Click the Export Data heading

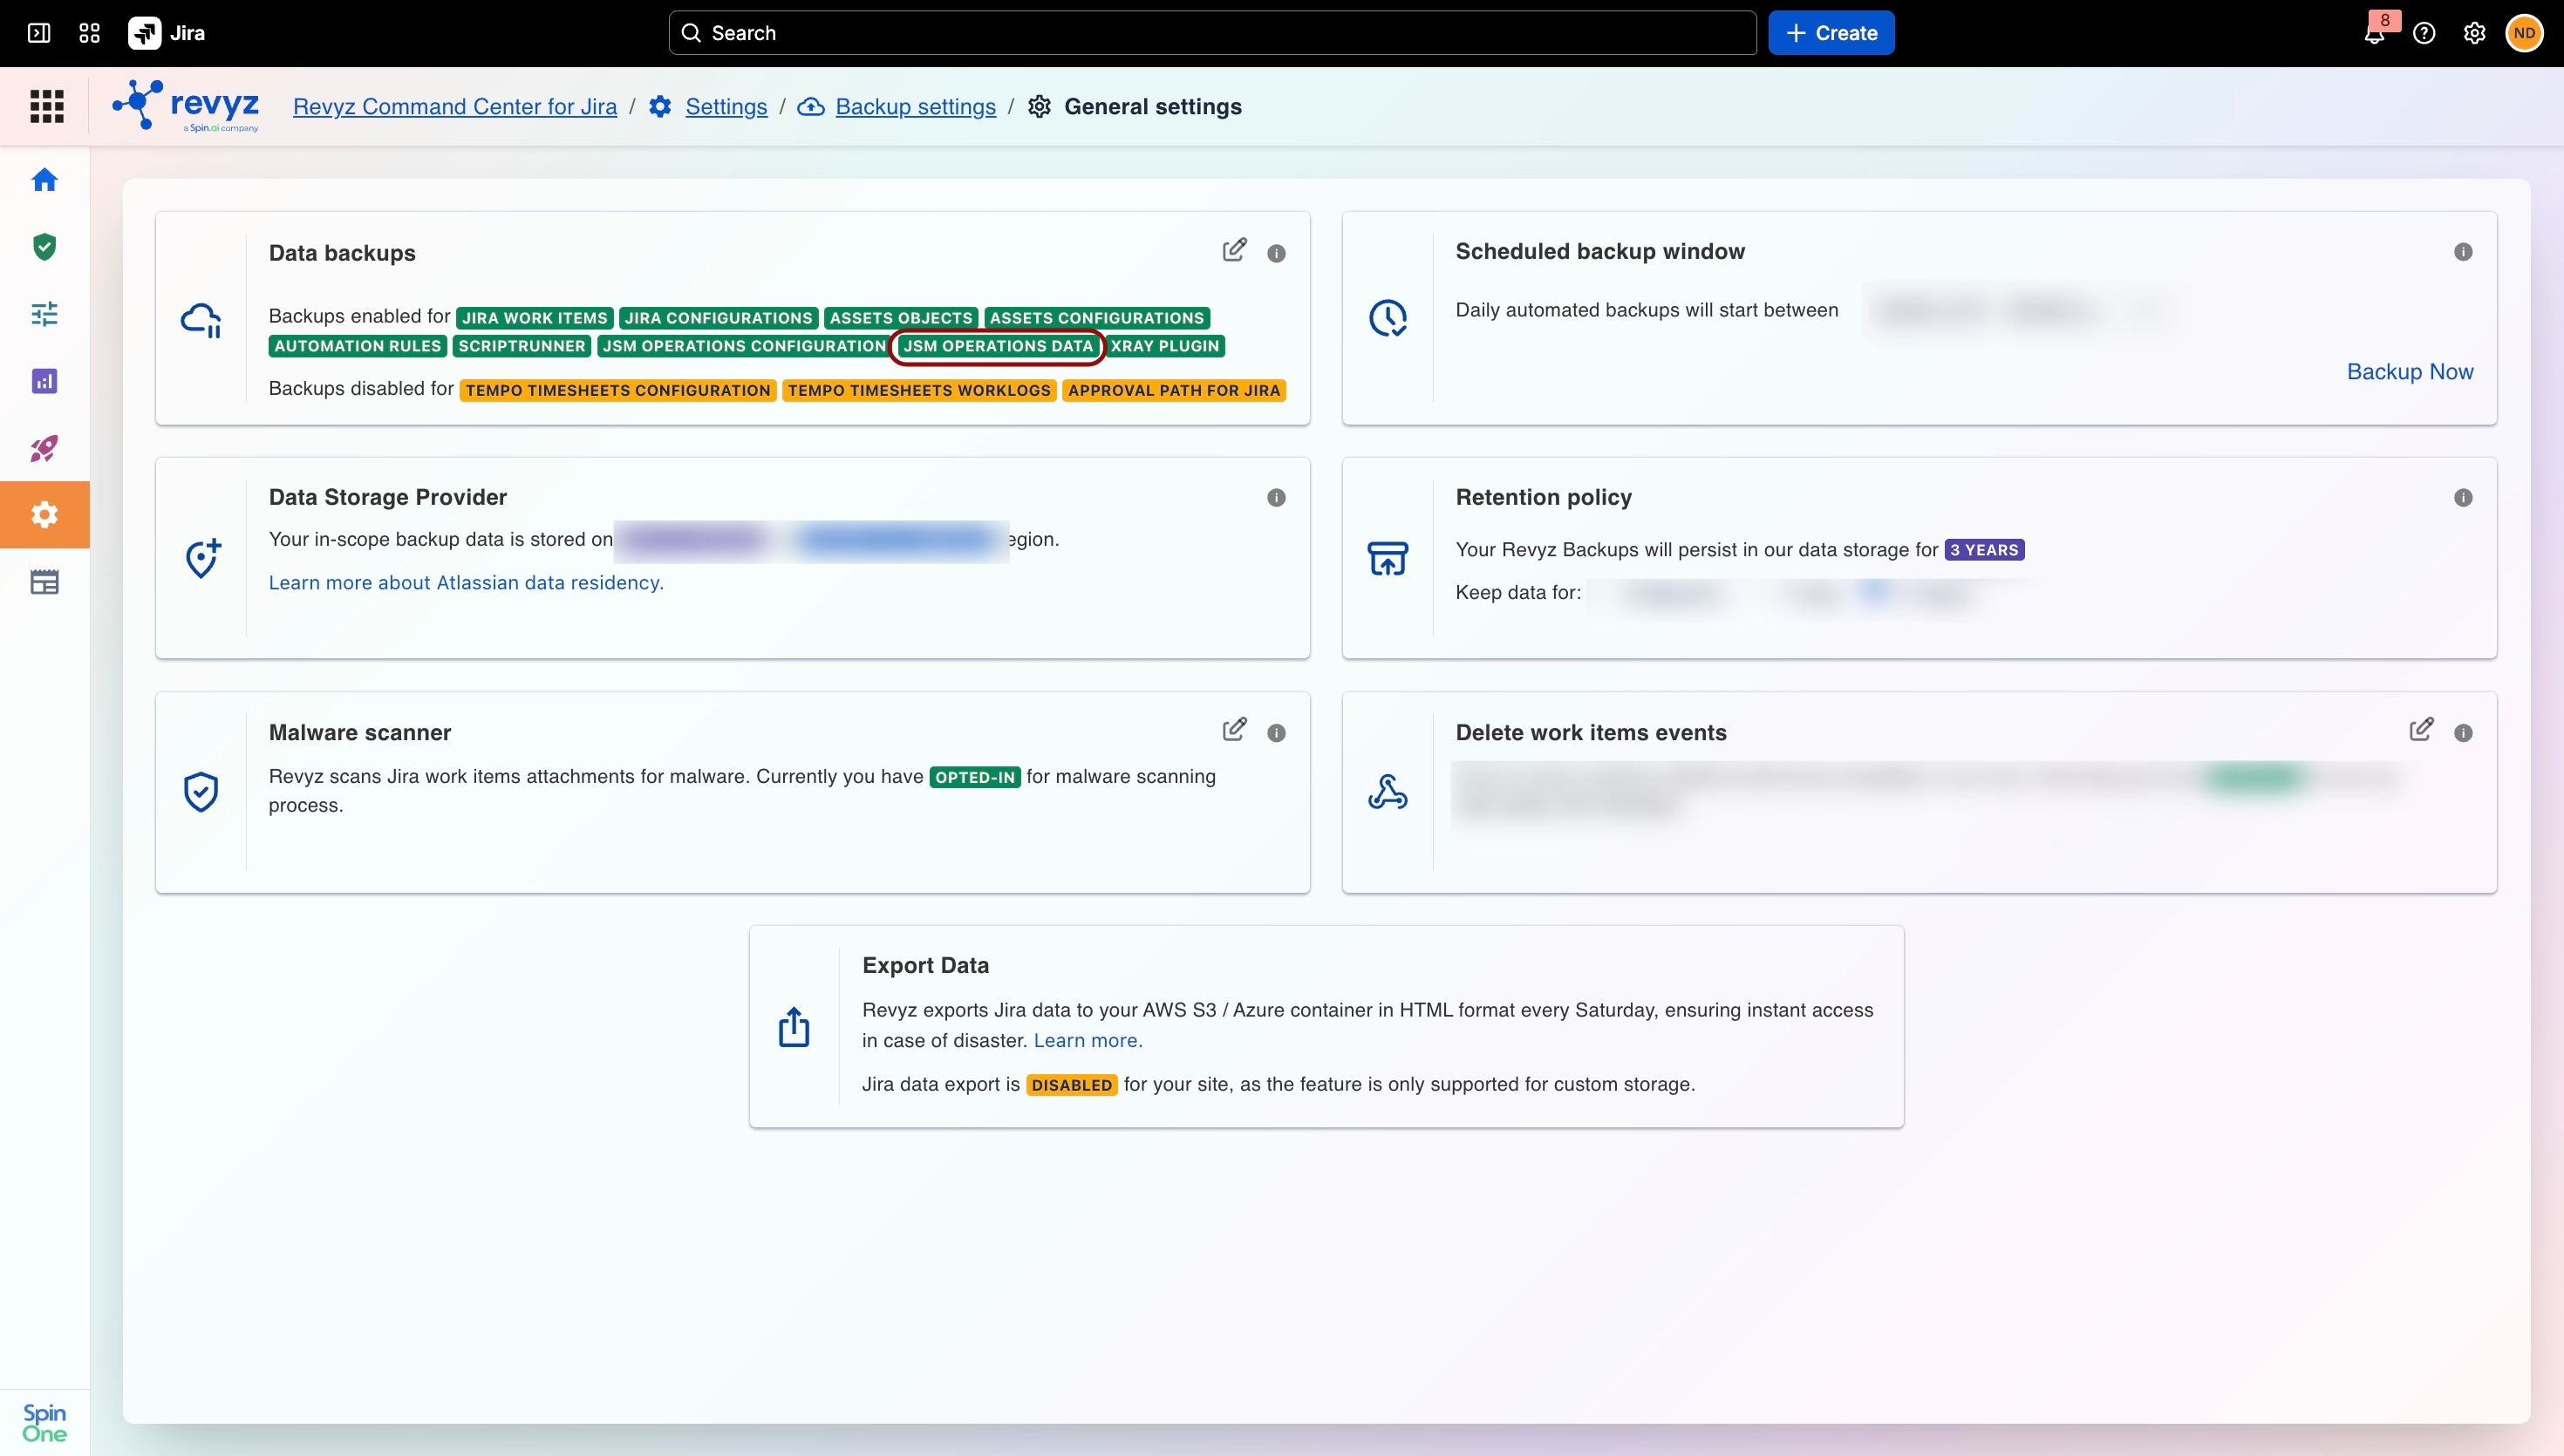coord(926,965)
